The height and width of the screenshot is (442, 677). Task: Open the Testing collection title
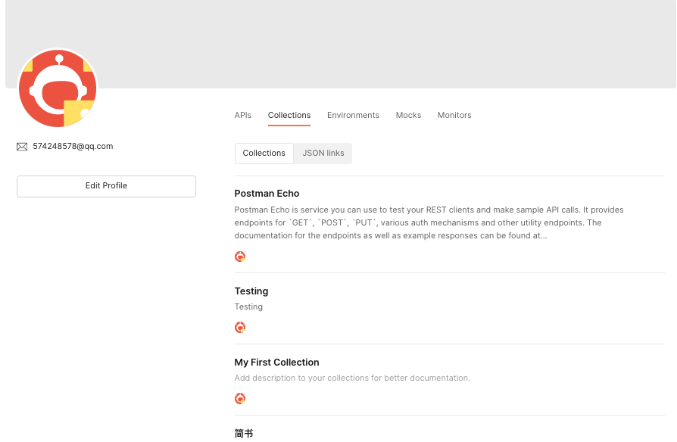(x=251, y=291)
